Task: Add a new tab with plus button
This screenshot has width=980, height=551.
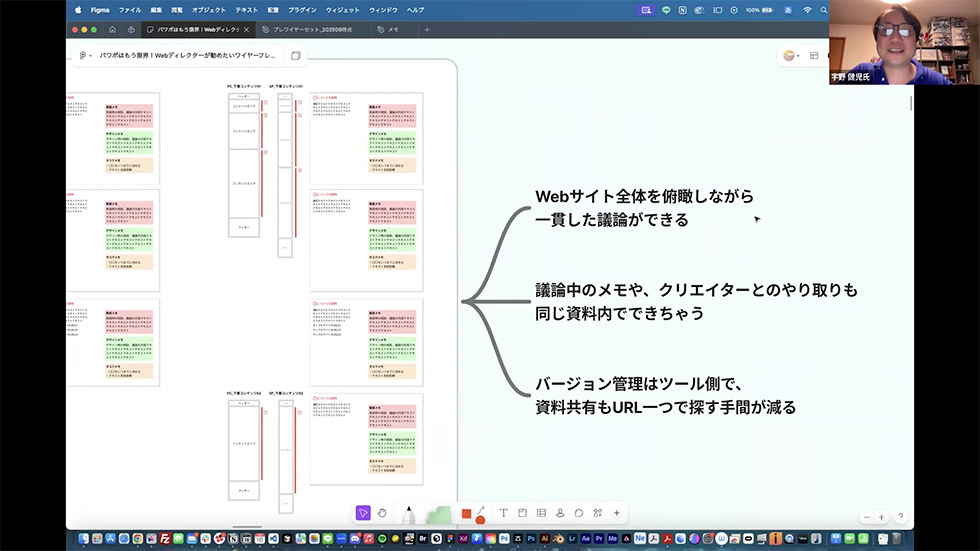Action: [x=427, y=29]
